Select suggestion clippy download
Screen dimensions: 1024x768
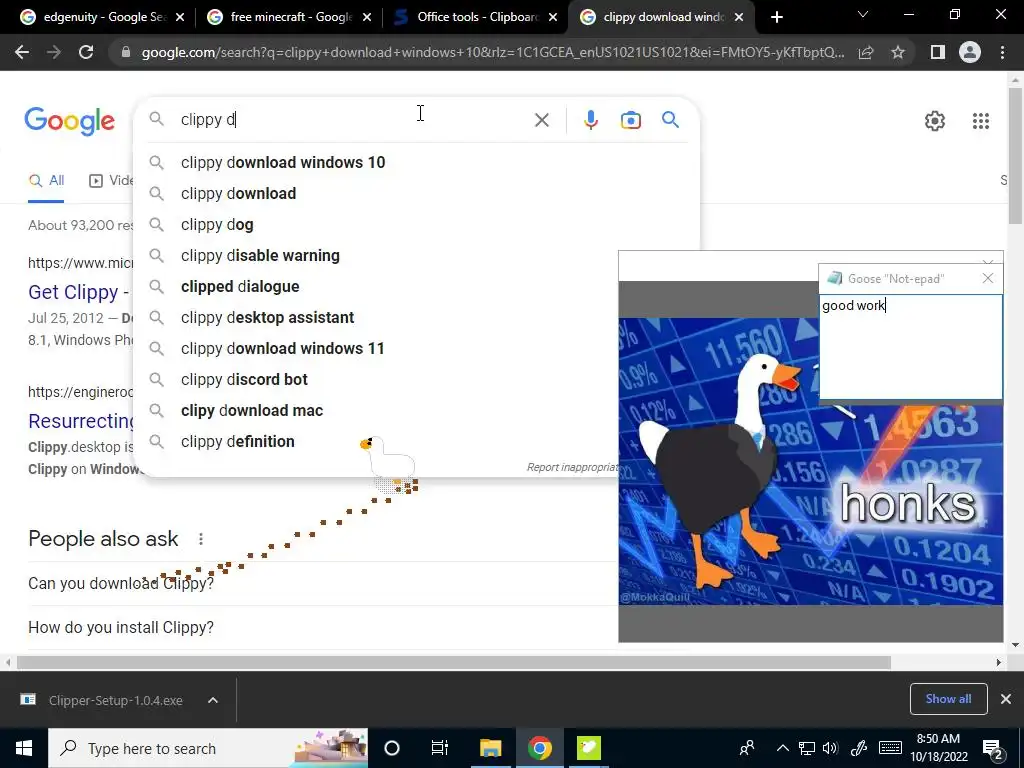tap(417, 193)
